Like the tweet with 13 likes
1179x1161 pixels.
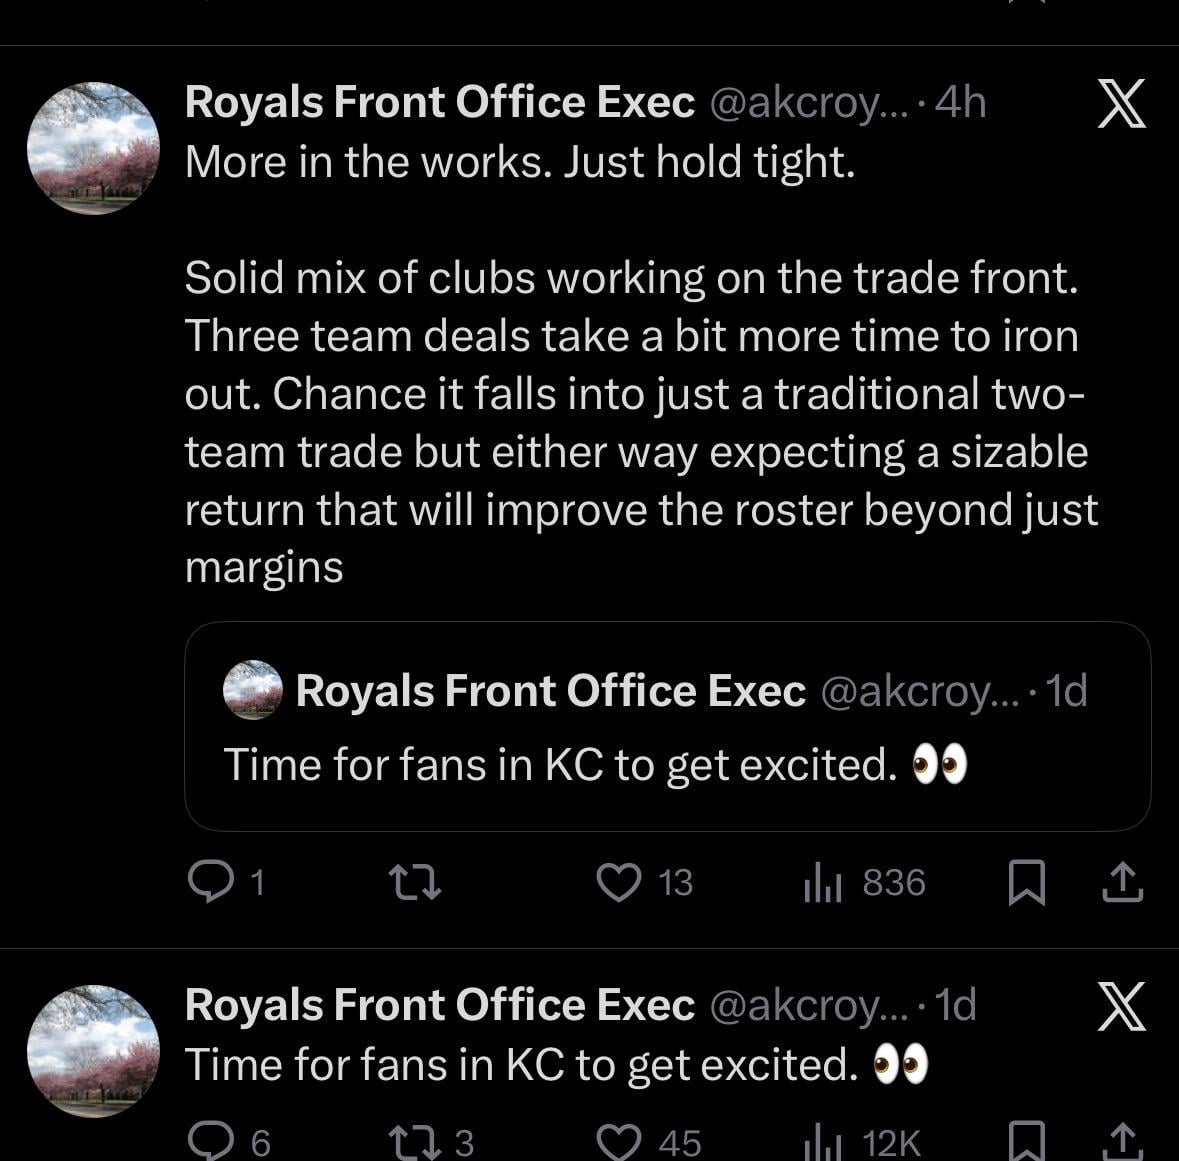point(619,882)
